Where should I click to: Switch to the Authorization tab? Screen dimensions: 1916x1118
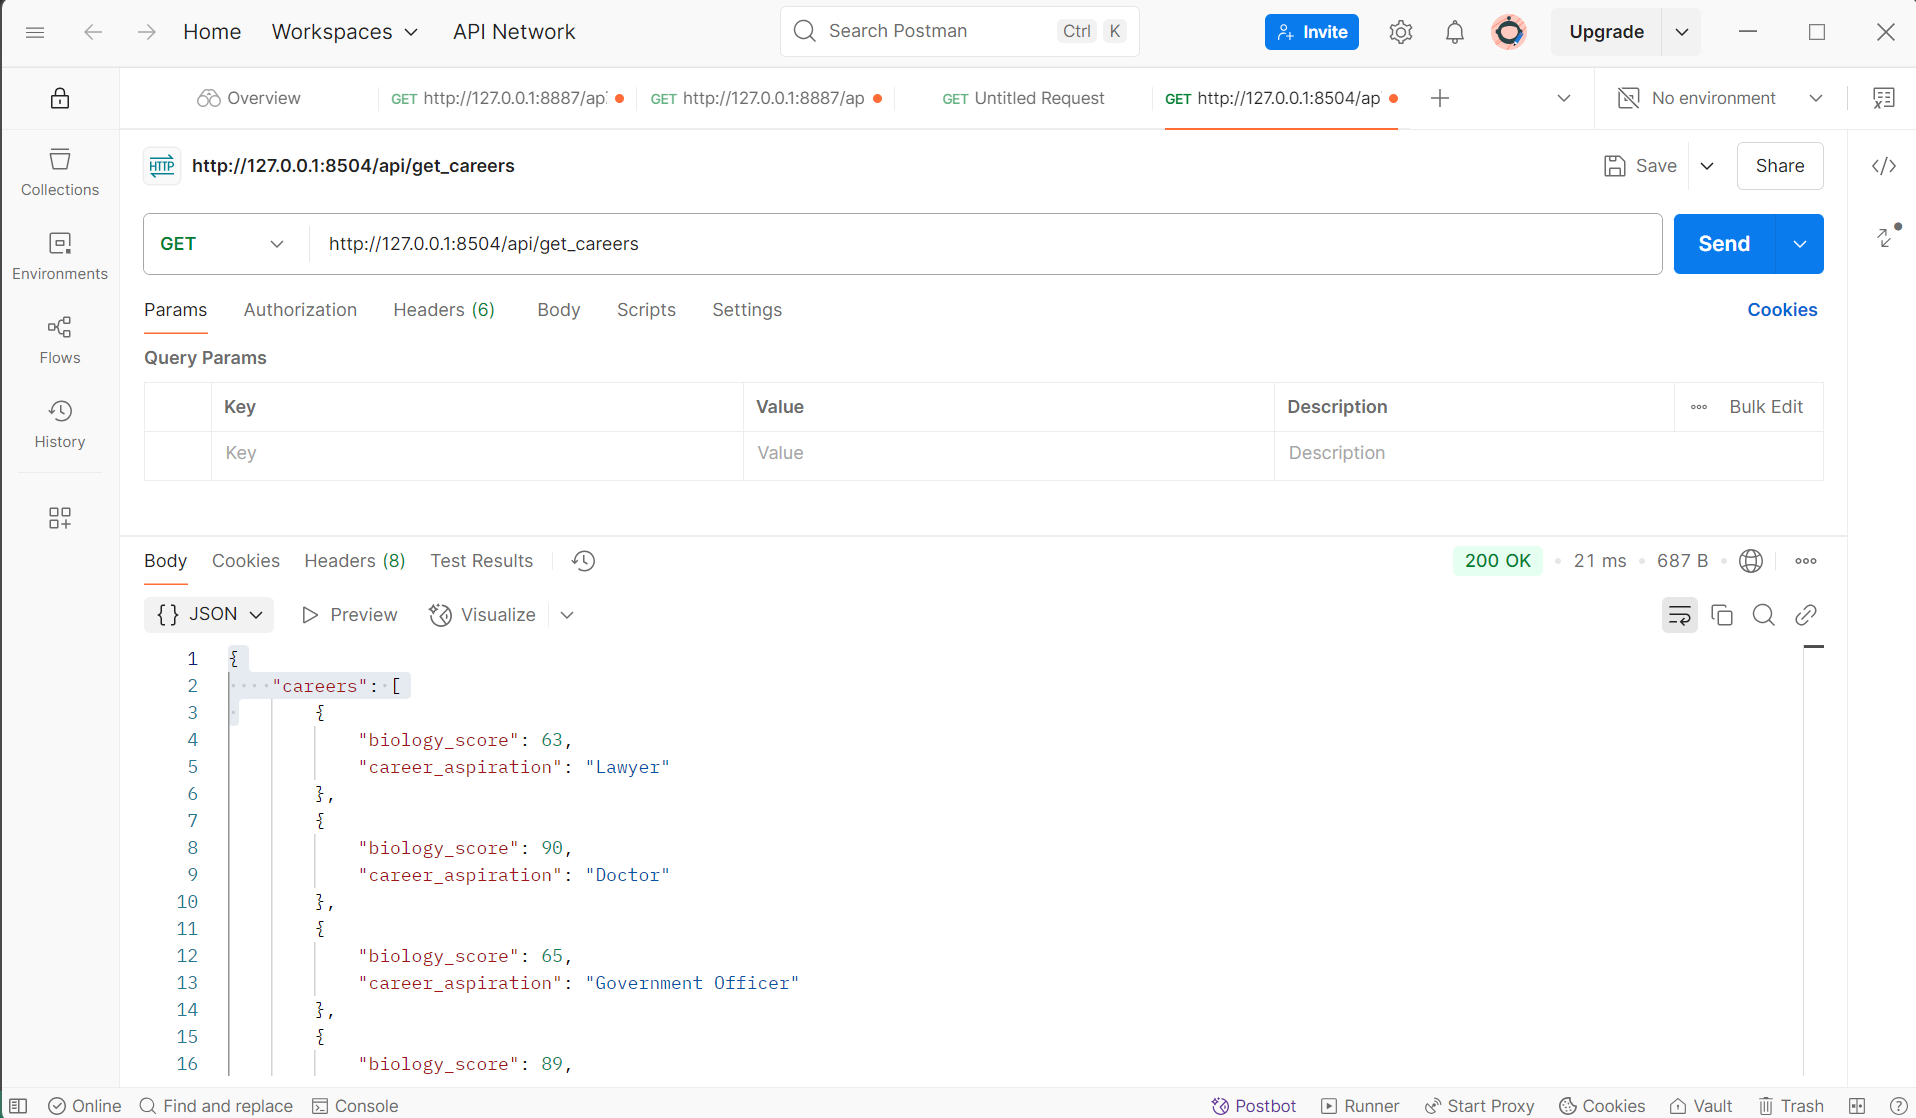[300, 310]
